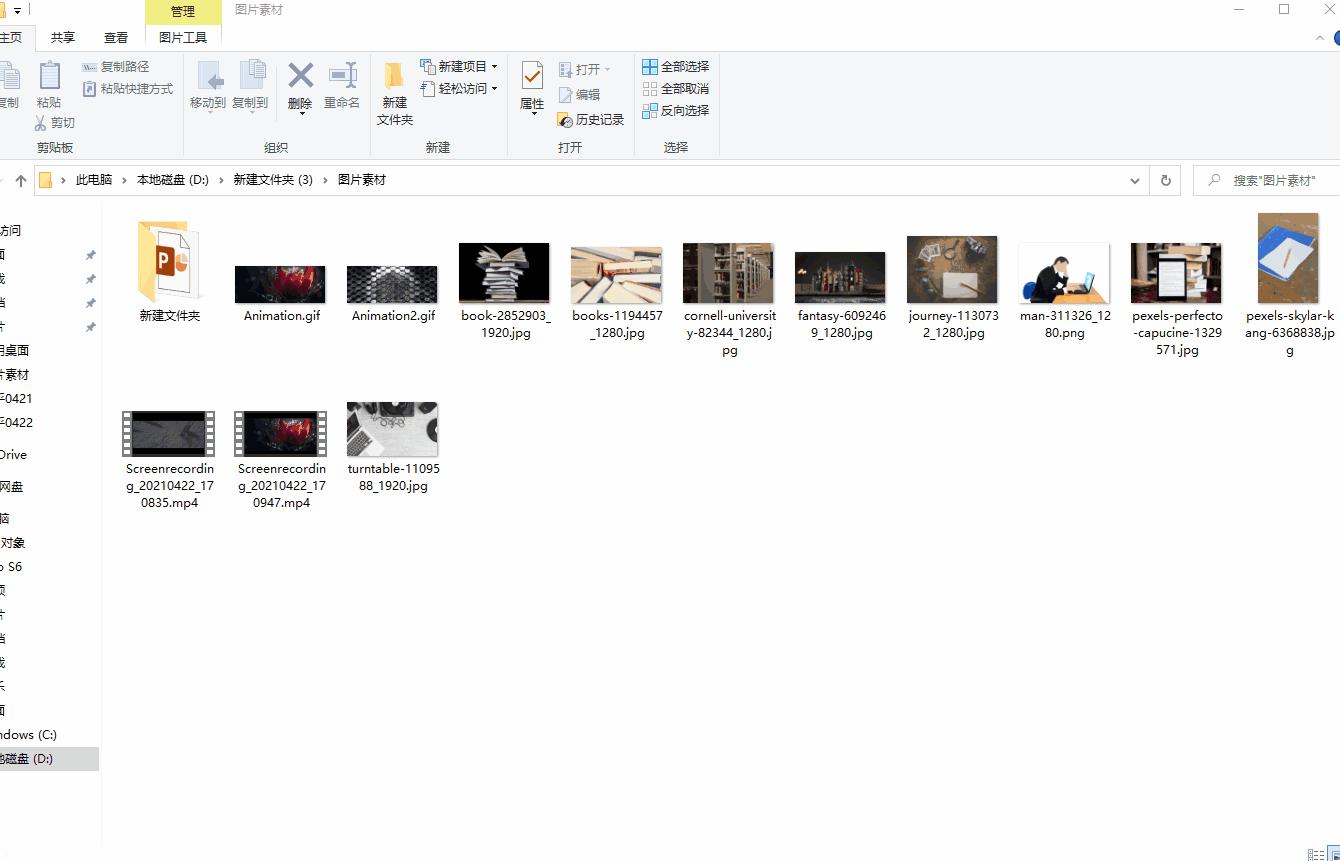Switch to details view icon
Viewport: 1340px width, 861px height.
pos(1315,854)
